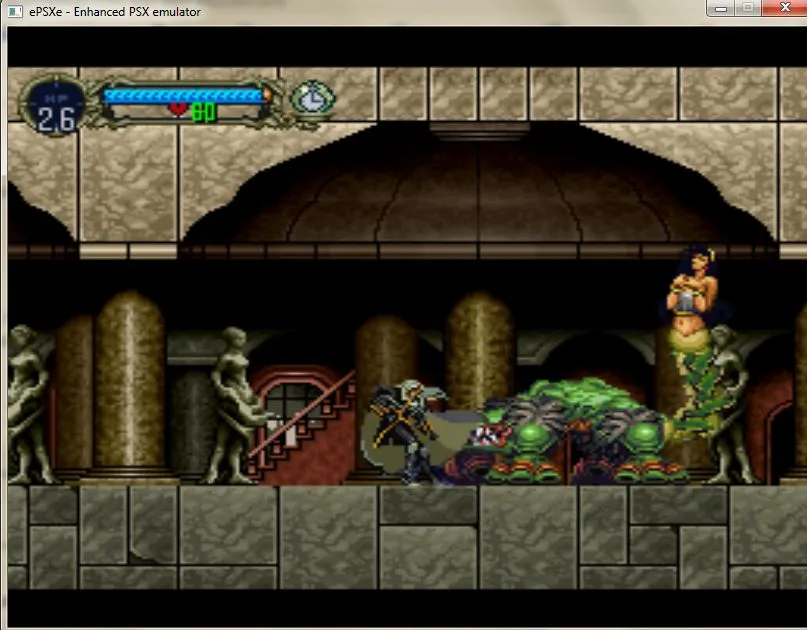
Task: Click the red heart ammo icon
Action: 178,110
